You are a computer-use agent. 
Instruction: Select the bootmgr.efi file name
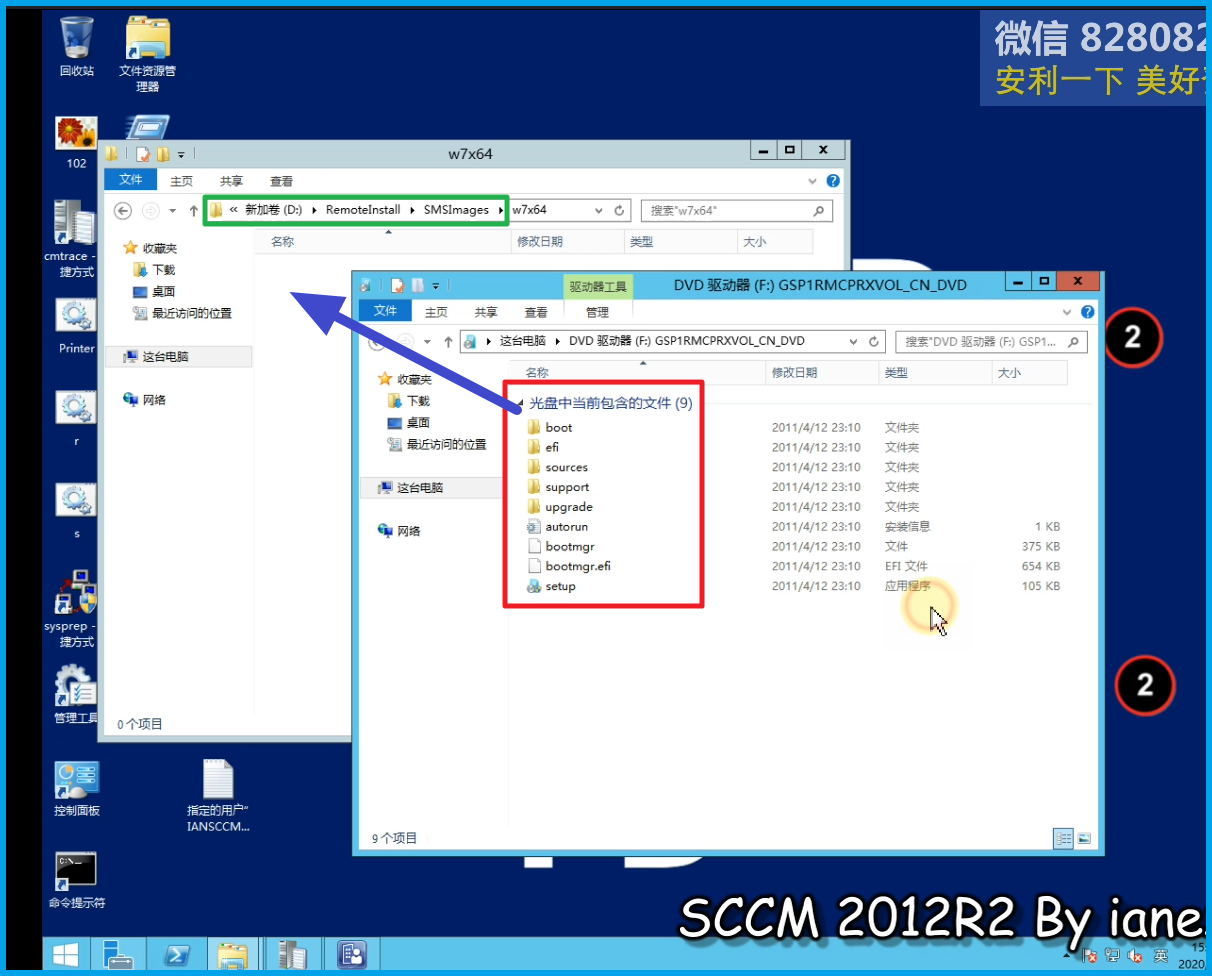578,566
